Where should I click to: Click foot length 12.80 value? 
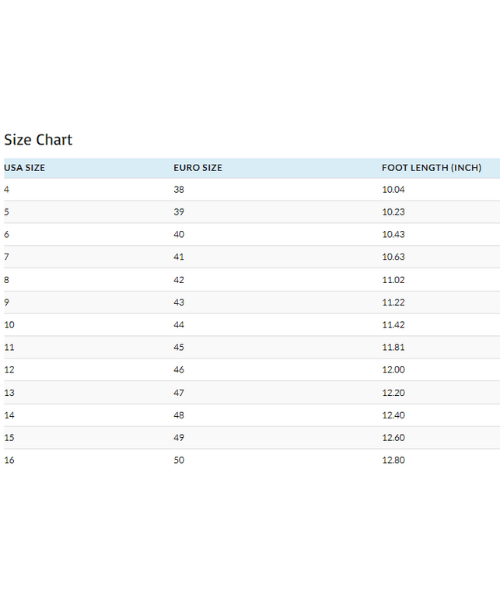(x=393, y=460)
